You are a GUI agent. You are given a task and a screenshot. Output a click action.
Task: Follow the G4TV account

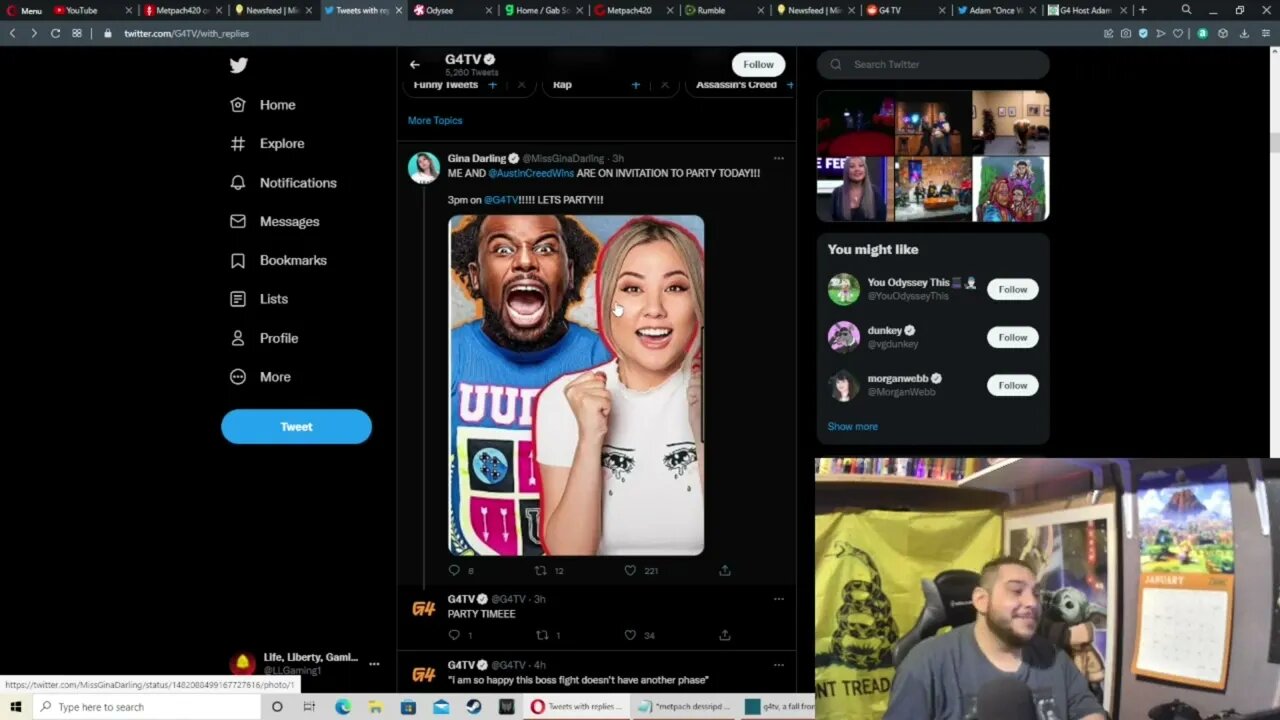tap(758, 65)
